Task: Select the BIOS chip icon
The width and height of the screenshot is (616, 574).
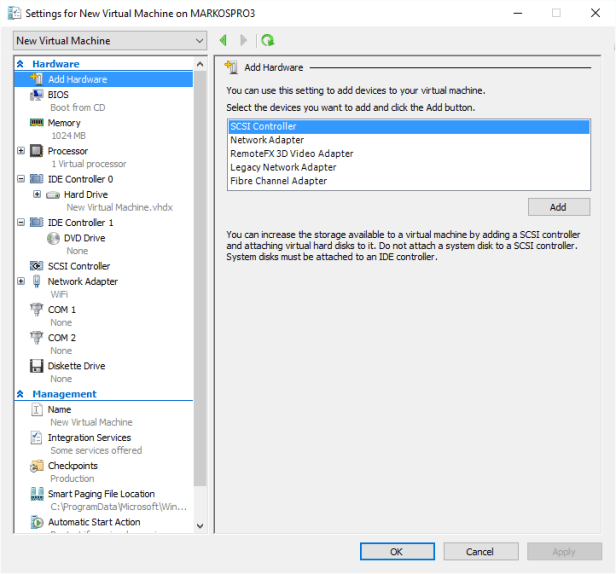Action: click(38, 94)
